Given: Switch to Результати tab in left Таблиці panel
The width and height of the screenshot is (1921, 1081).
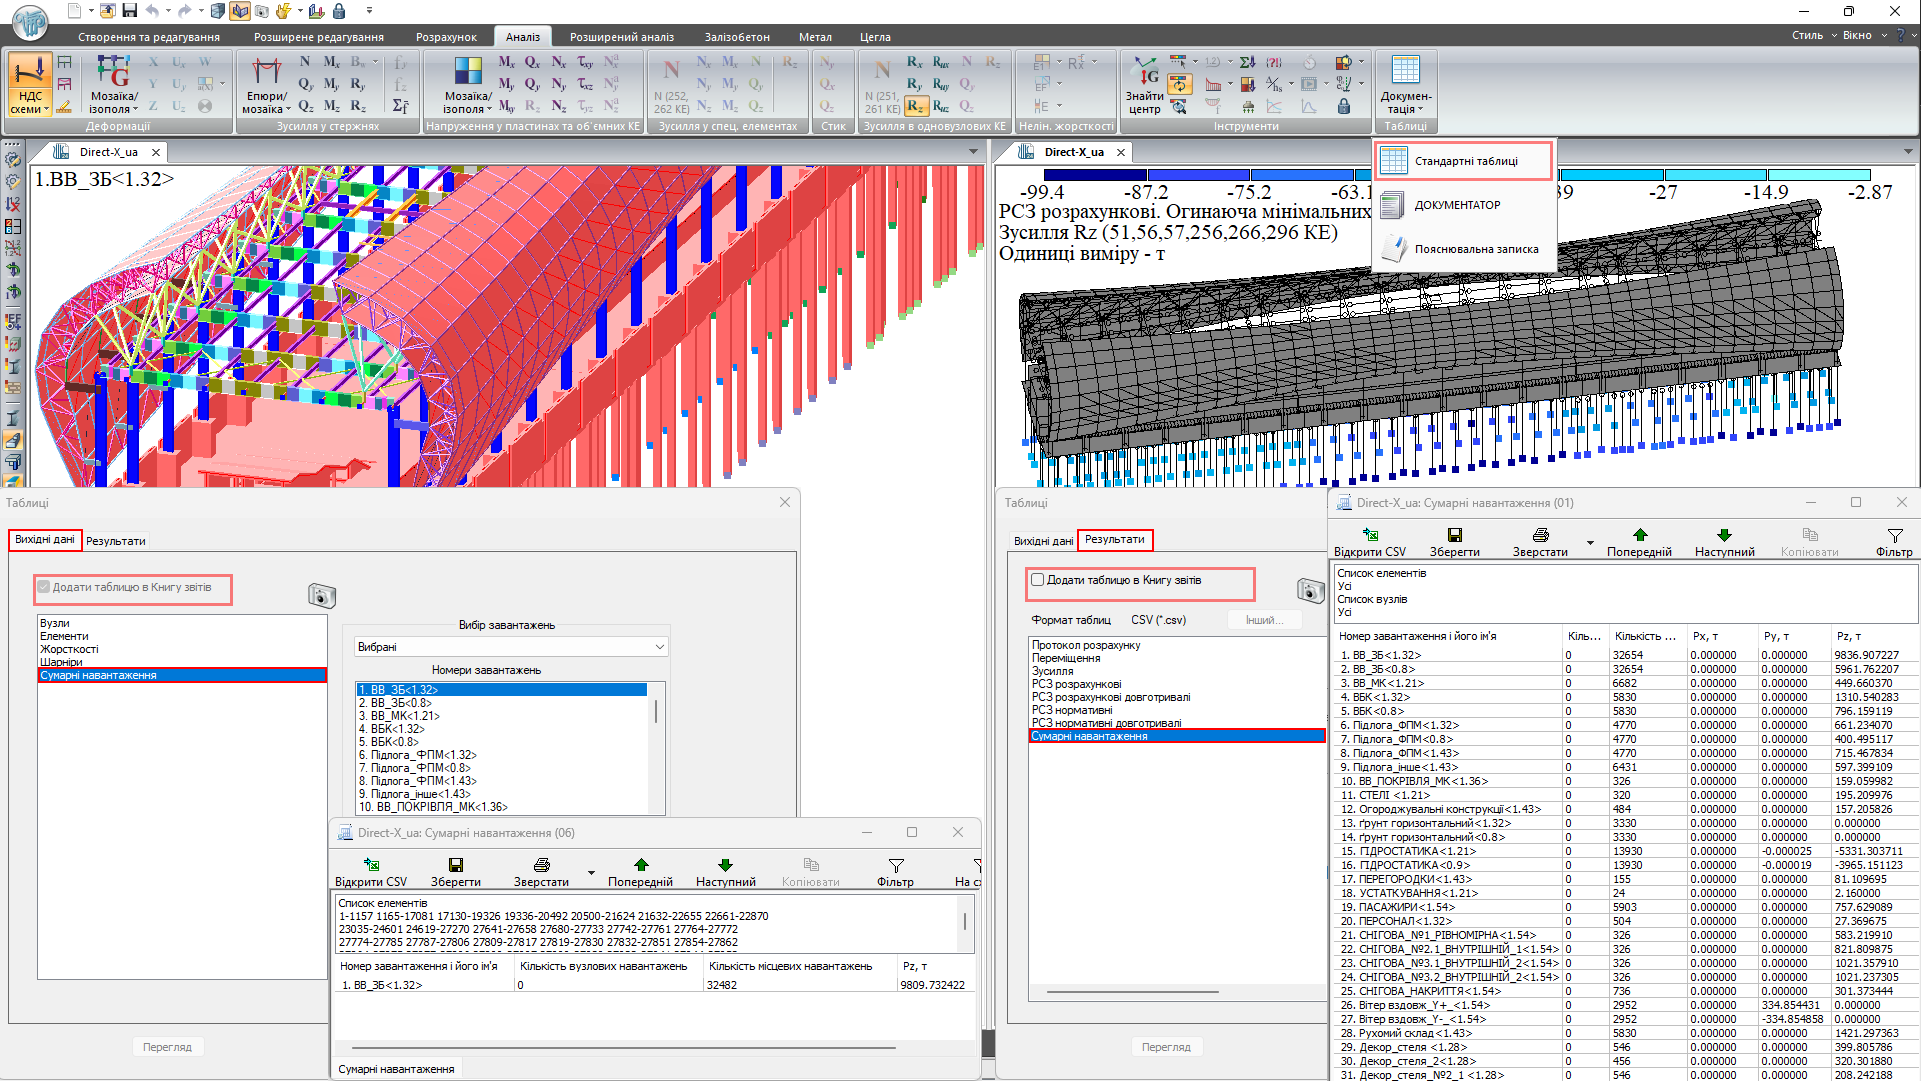Looking at the screenshot, I should (116, 541).
